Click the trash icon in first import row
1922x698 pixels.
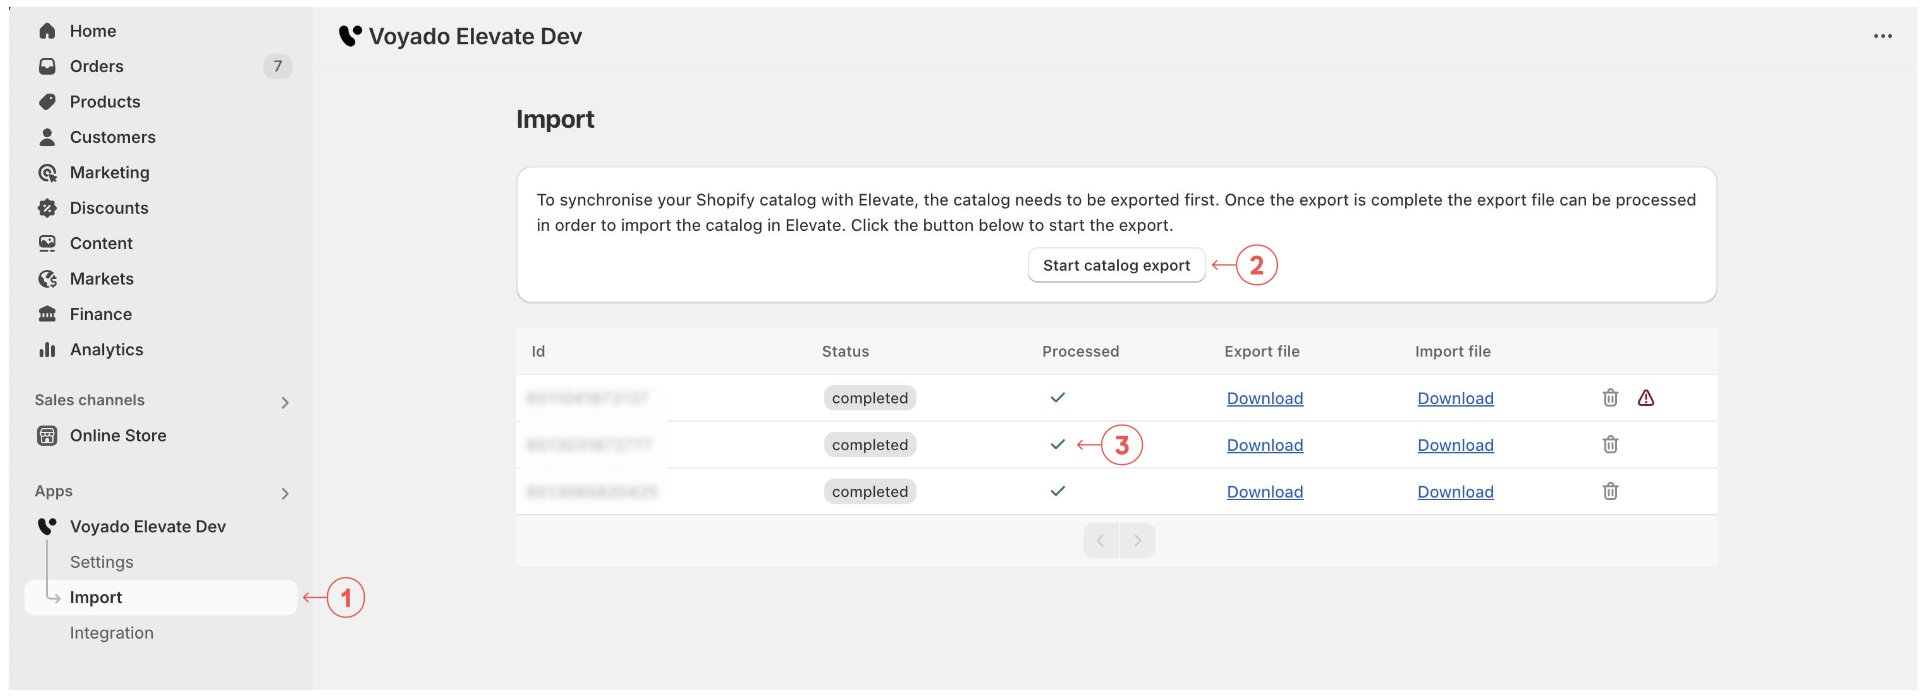(1610, 398)
